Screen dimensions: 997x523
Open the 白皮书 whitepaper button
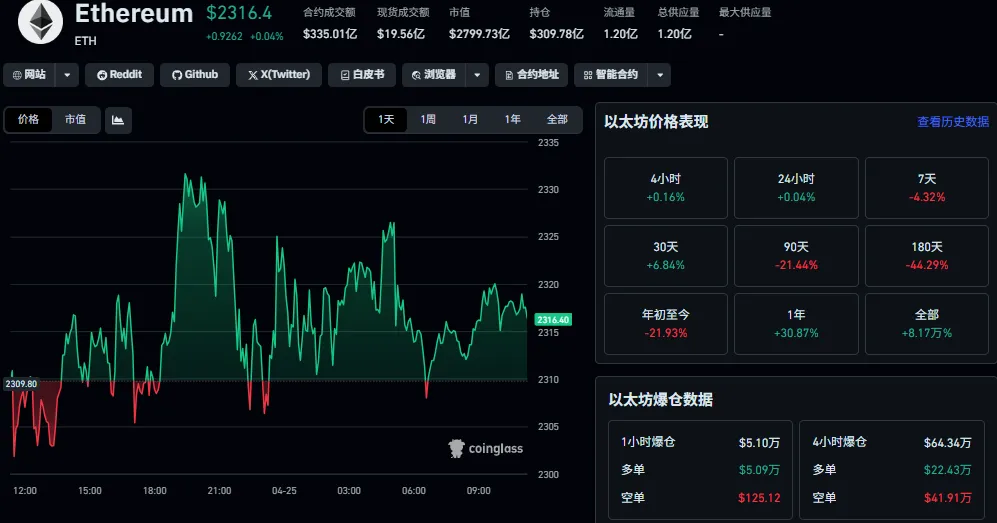click(x=362, y=75)
